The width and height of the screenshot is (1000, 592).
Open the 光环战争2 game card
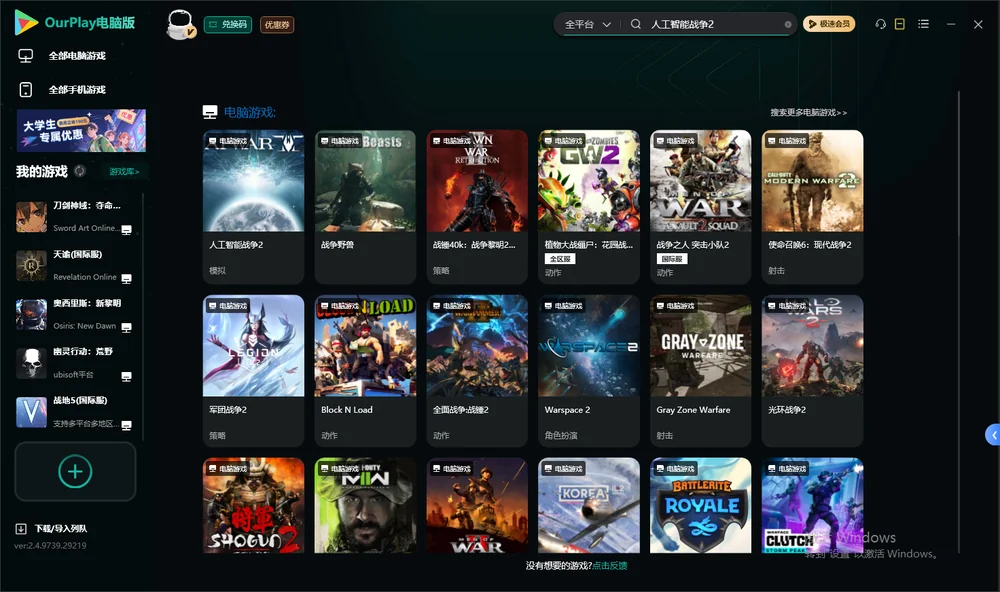pos(812,371)
